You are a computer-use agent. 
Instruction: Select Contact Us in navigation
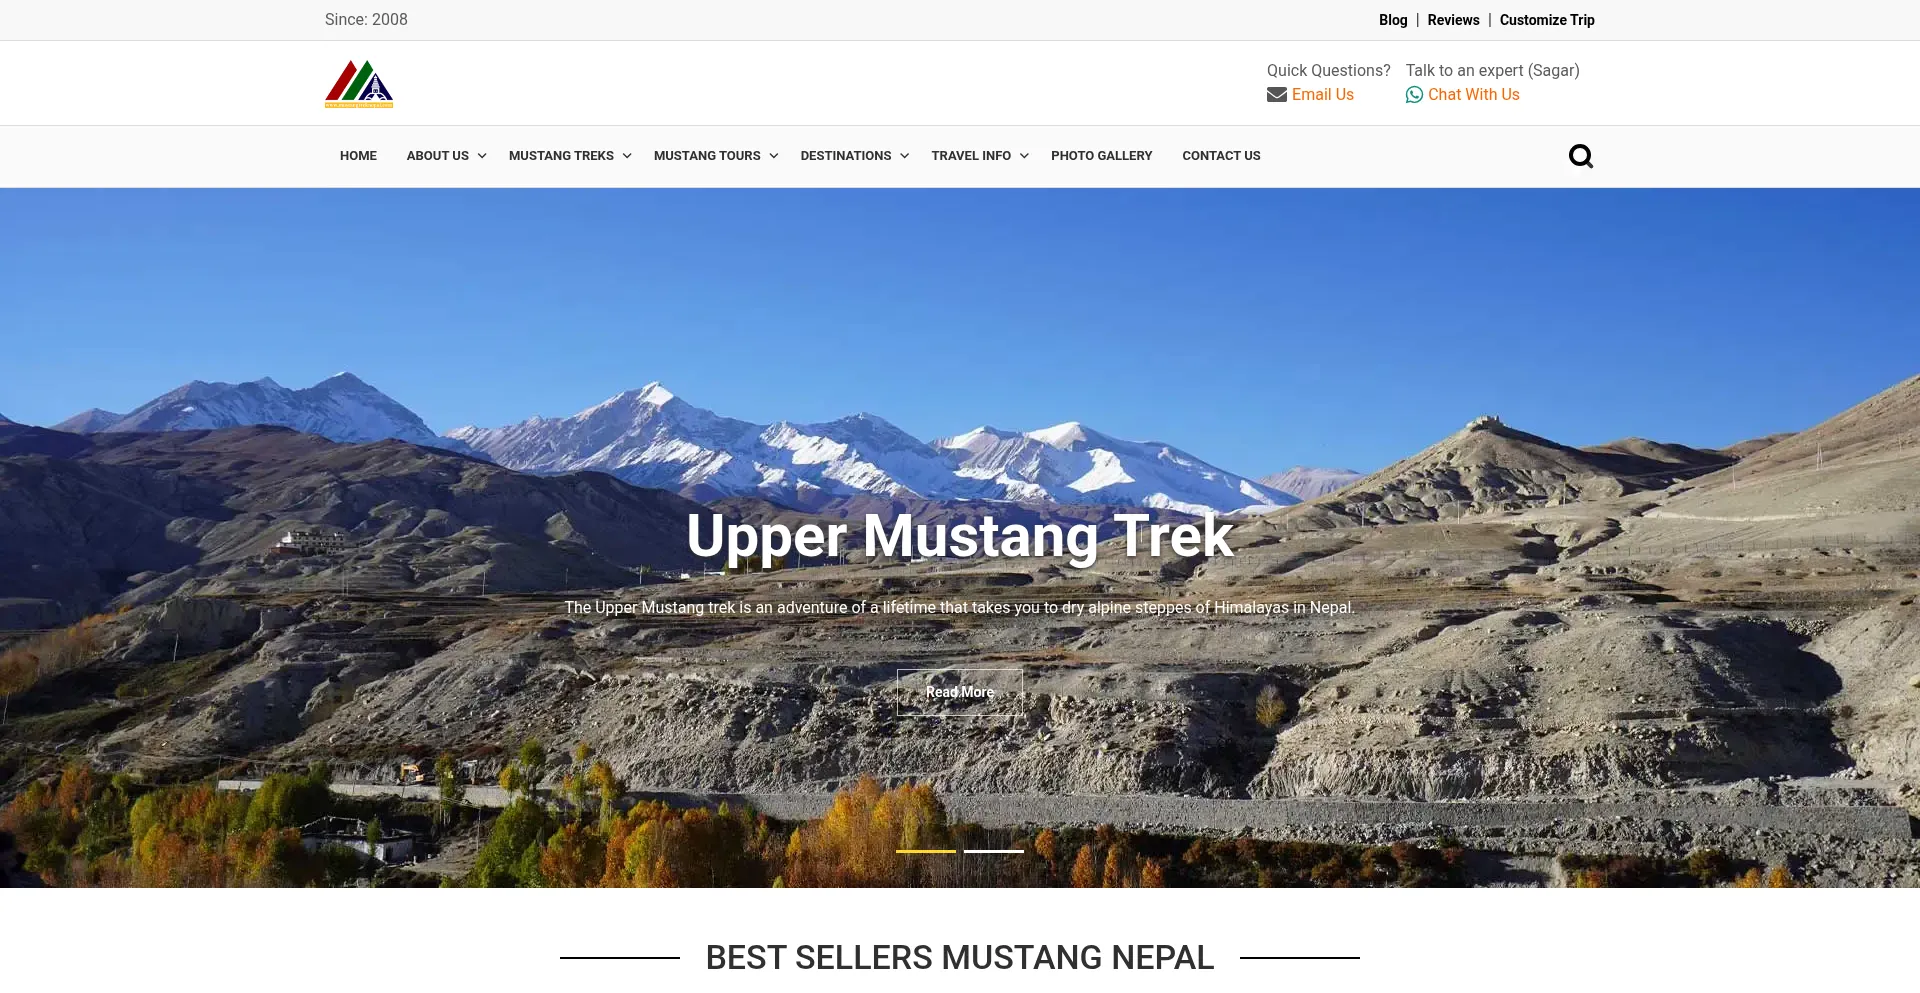click(x=1221, y=156)
